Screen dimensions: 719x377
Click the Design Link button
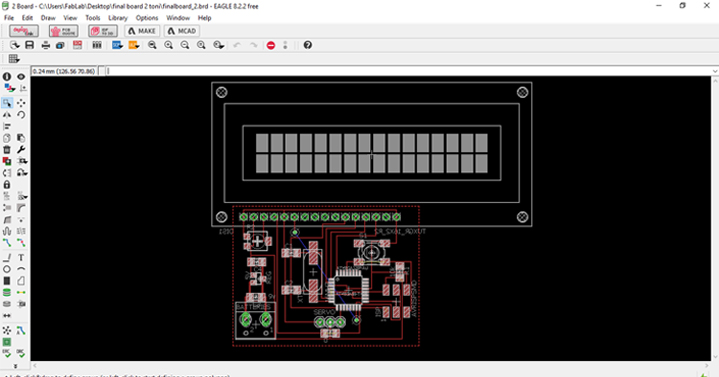pyautogui.click(x=24, y=31)
